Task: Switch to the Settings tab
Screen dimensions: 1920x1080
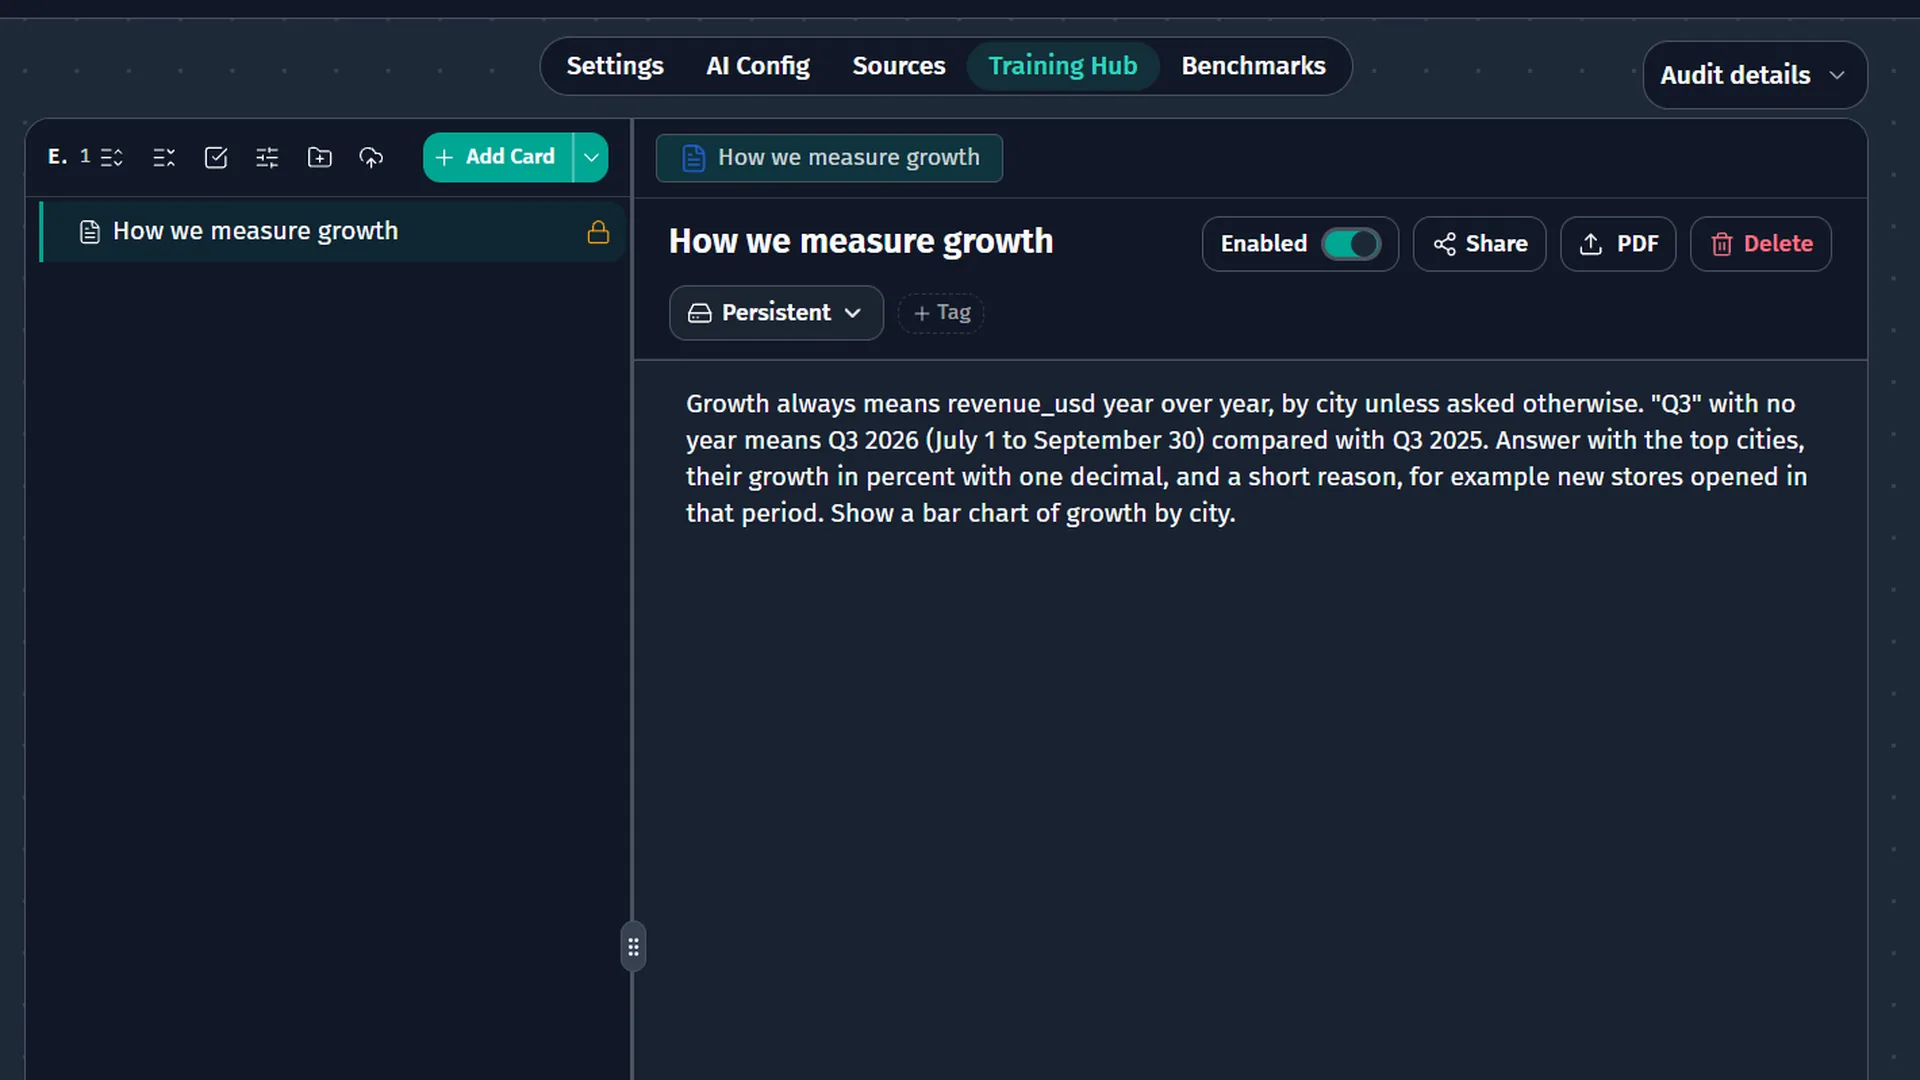Action: (615, 66)
